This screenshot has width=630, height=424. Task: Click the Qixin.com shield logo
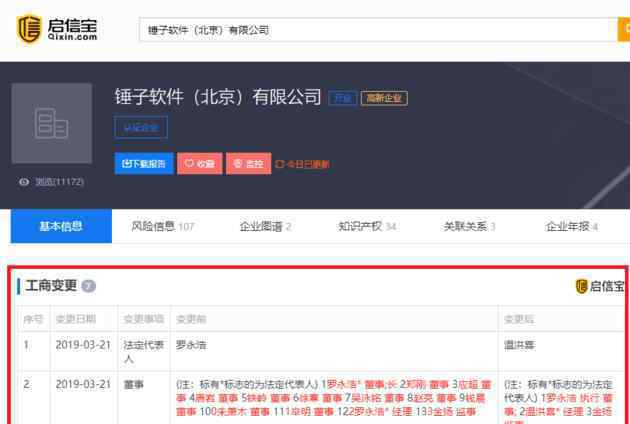click(29, 29)
